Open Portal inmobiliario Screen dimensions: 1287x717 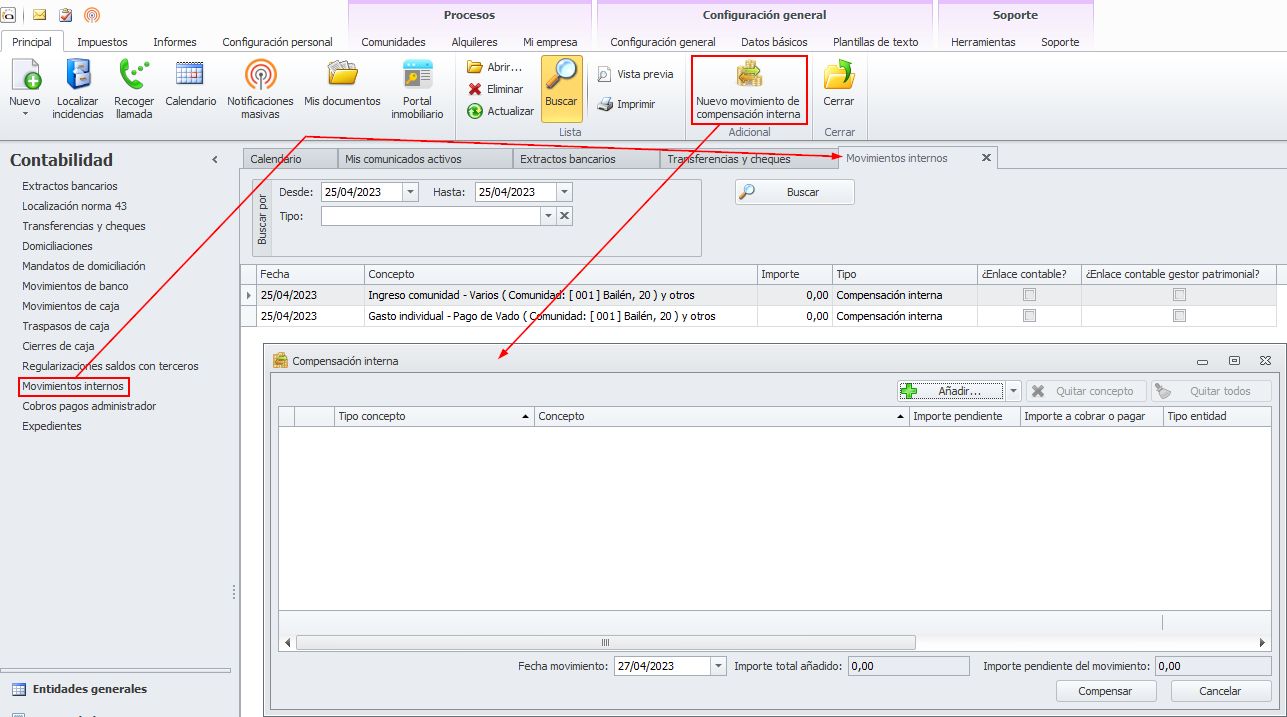tap(417, 89)
